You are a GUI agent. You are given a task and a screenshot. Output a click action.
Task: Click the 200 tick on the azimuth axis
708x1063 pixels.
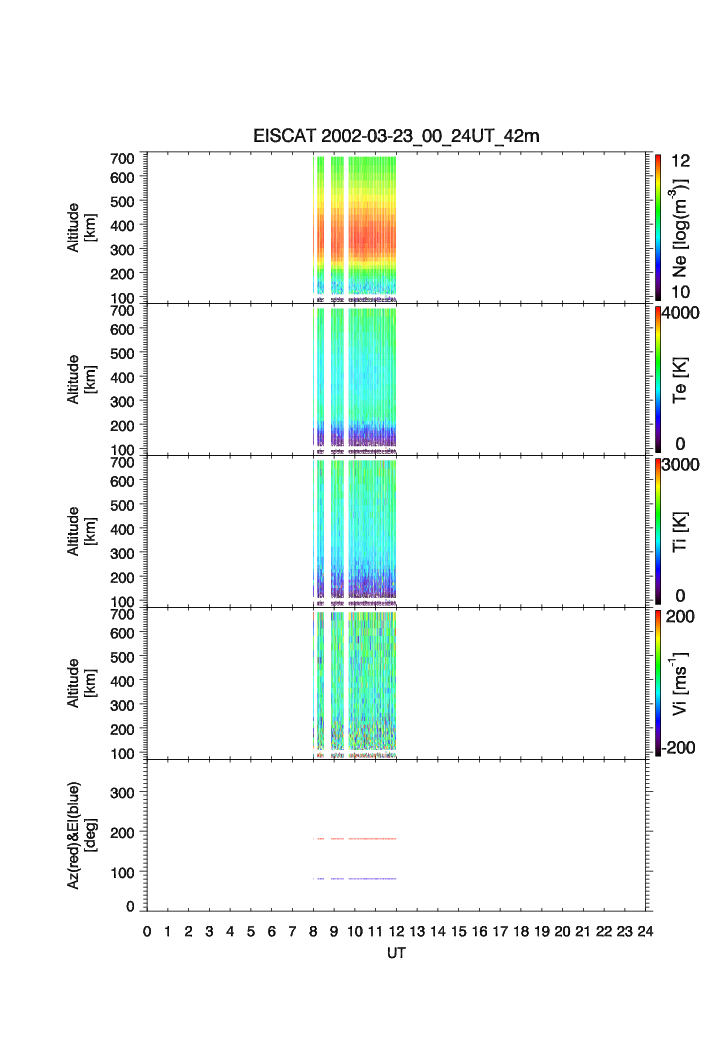[x=128, y=832]
